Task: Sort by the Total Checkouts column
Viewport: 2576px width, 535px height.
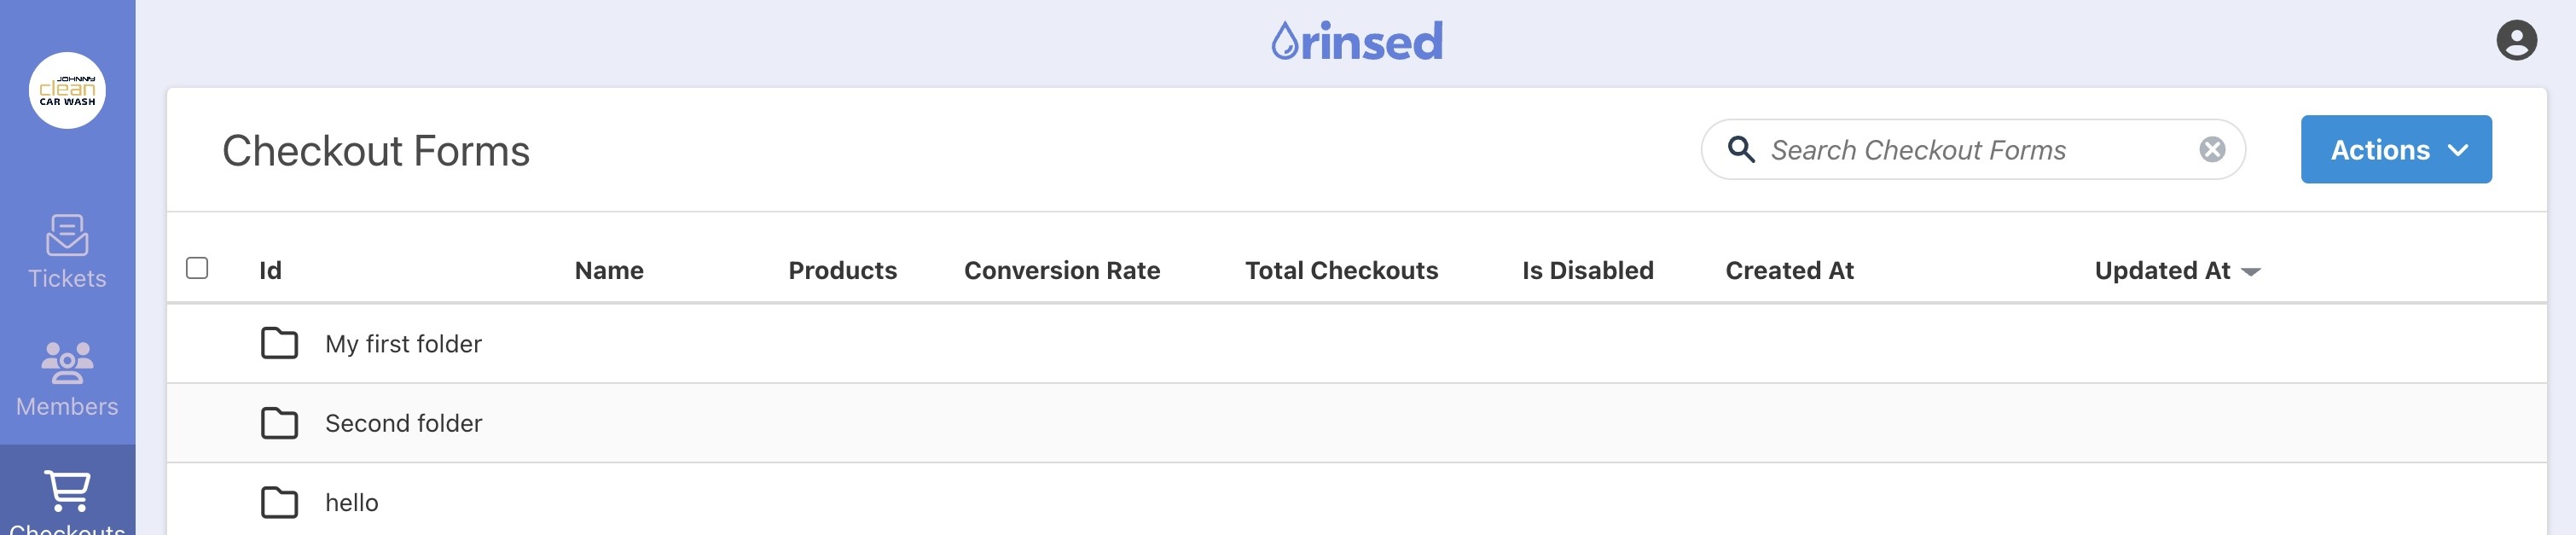Action: (x=1340, y=271)
